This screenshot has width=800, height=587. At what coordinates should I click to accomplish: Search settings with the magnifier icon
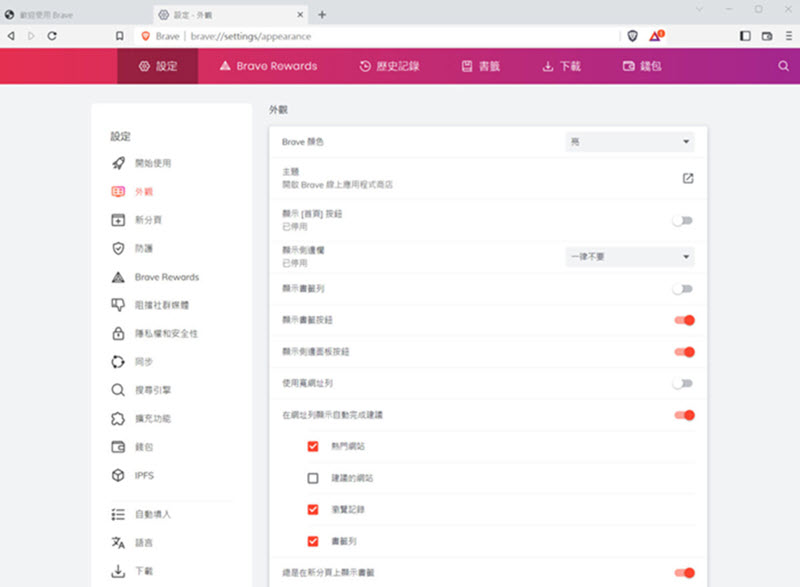783,66
